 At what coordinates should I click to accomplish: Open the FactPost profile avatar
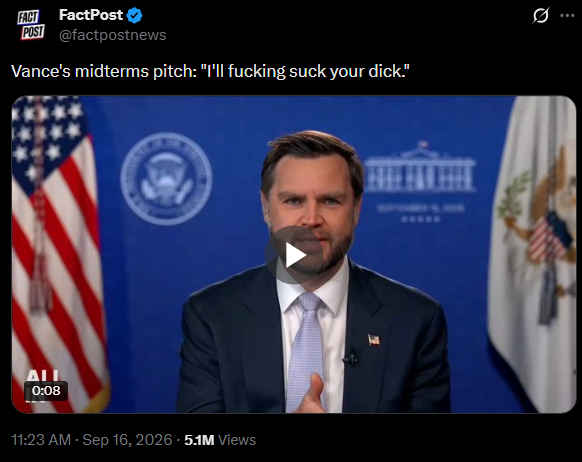(31, 24)
